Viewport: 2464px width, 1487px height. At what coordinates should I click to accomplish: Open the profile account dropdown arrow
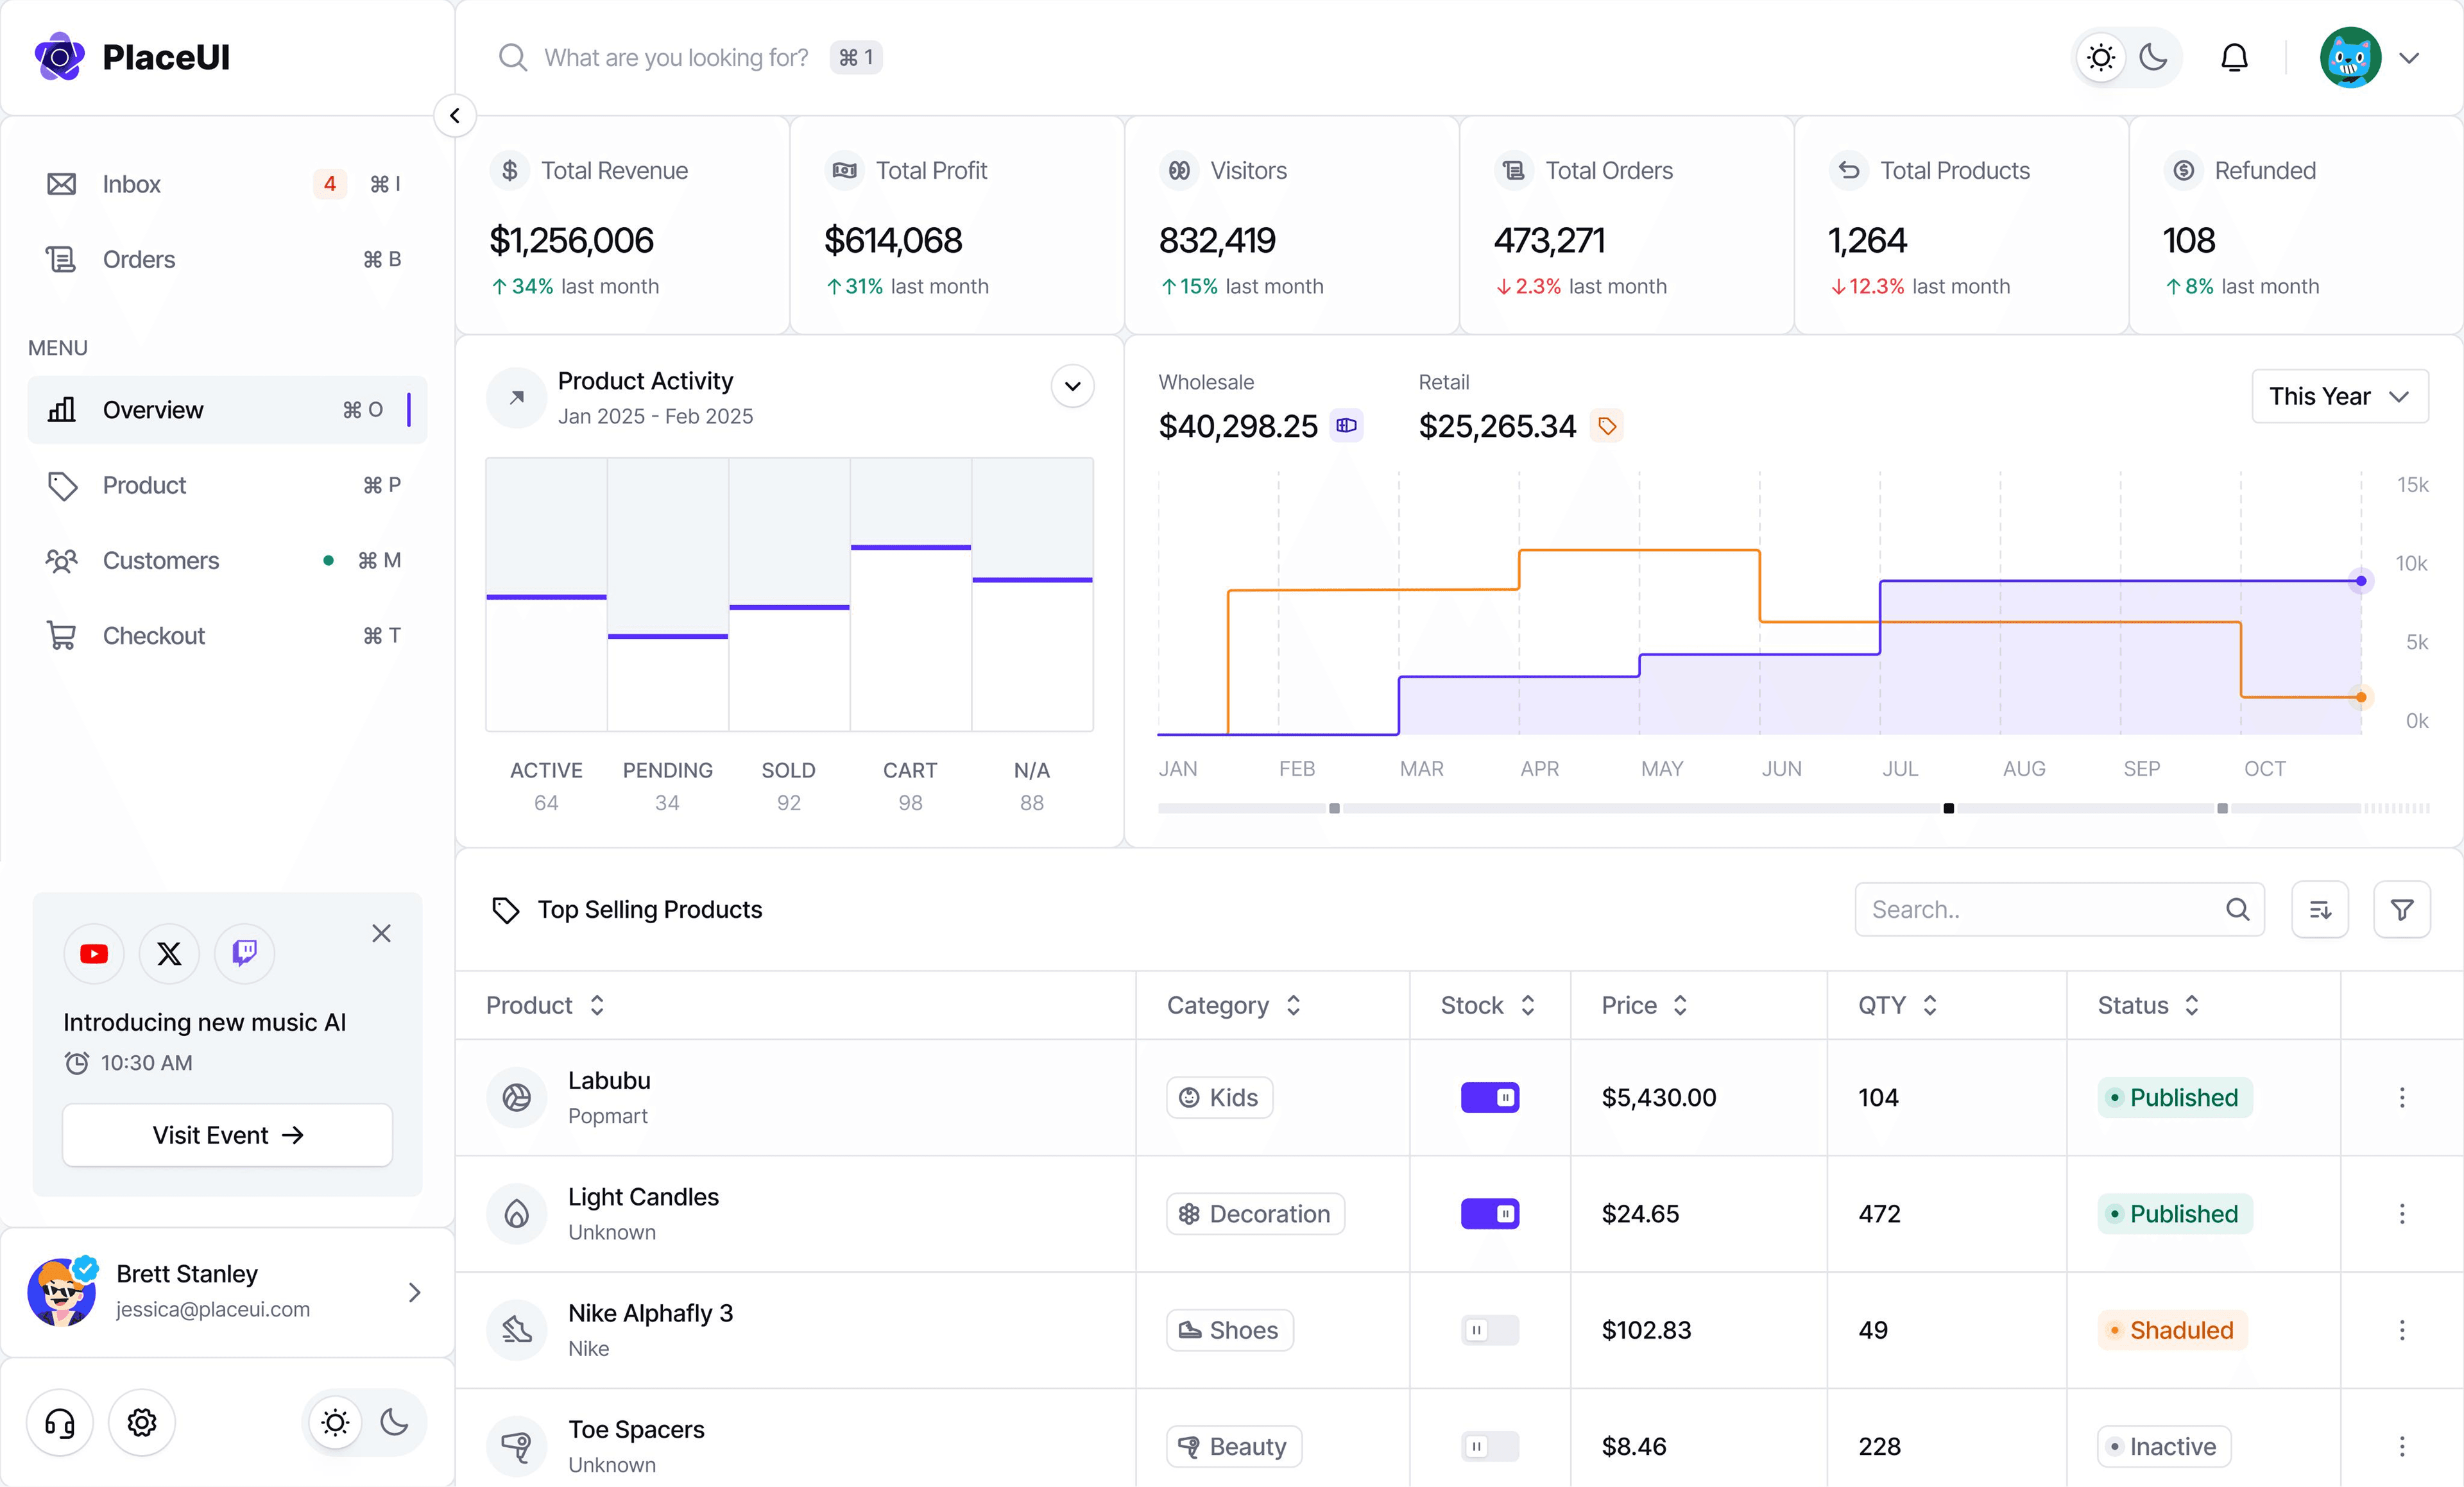pyautogui.click(x=2409, y=57)
